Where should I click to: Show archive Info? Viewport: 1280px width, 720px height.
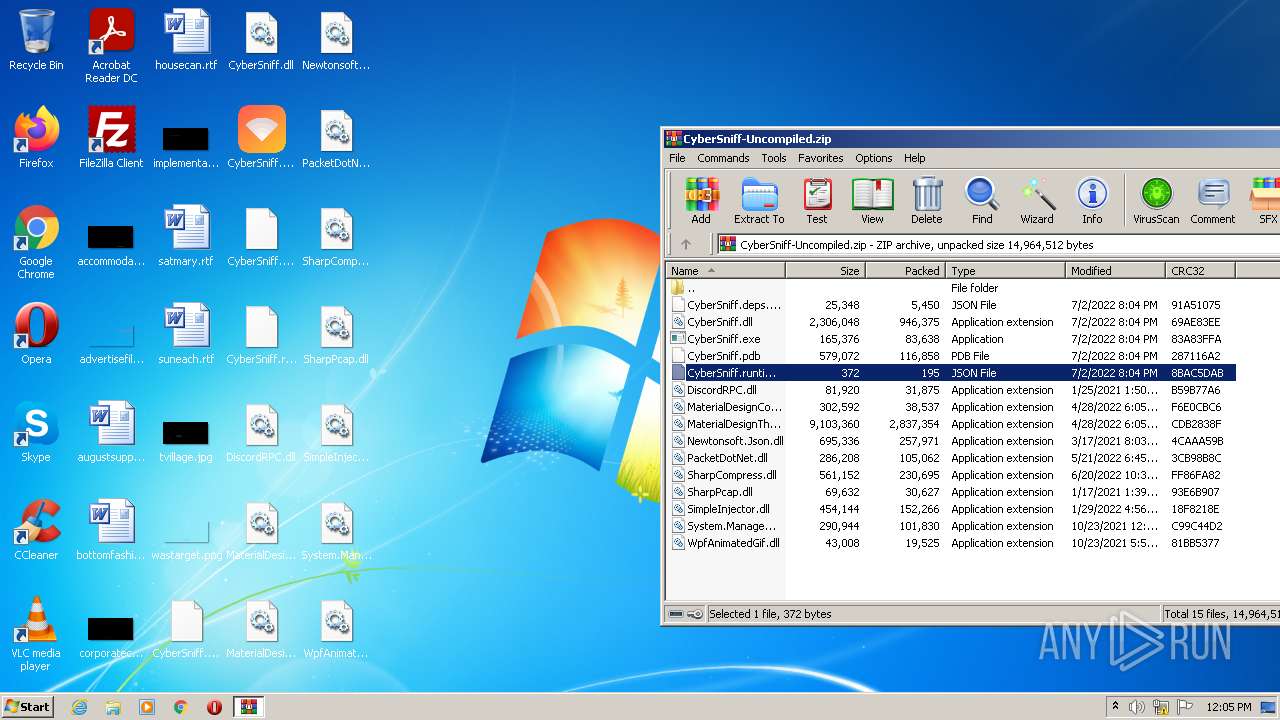point(1092,201)
